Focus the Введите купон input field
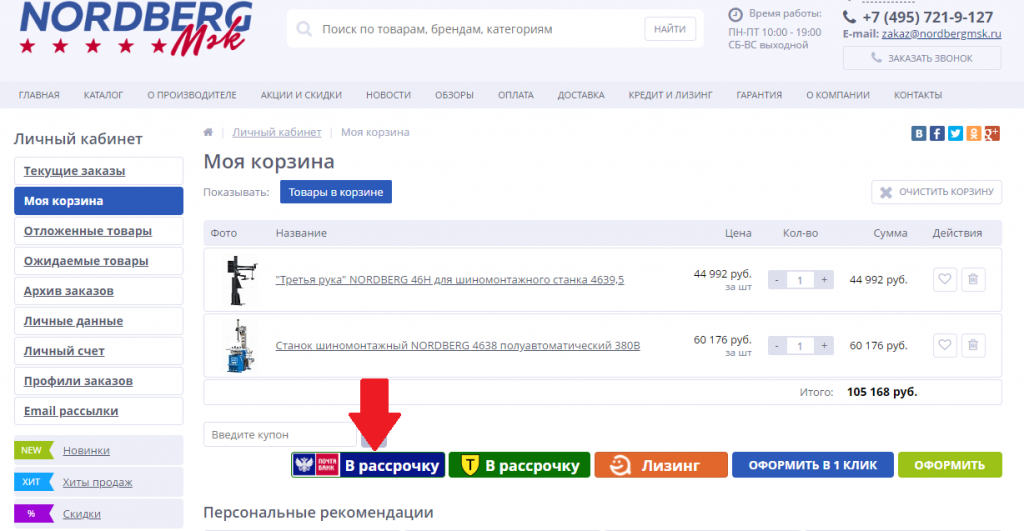 coord(280,434)
